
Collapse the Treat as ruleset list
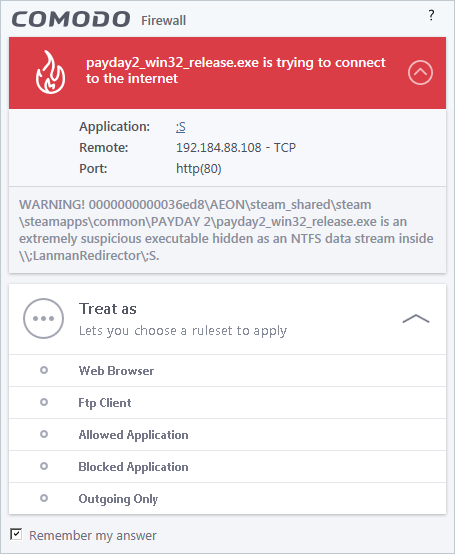point(416,318)
